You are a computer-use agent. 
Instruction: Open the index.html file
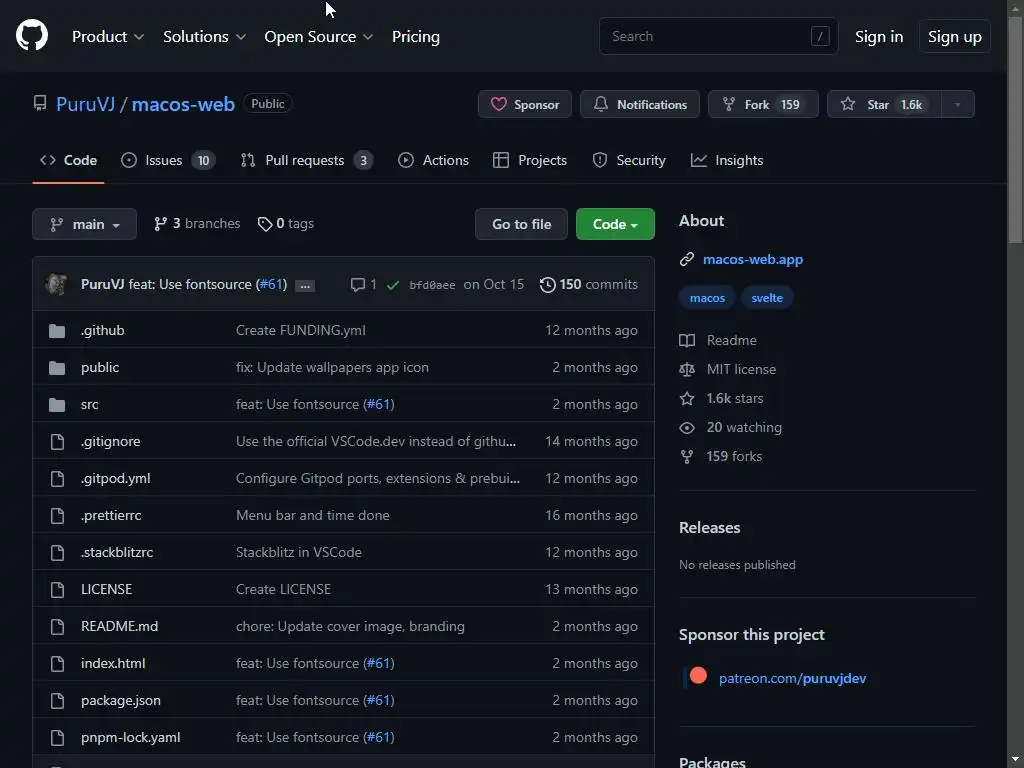point(113,663)
